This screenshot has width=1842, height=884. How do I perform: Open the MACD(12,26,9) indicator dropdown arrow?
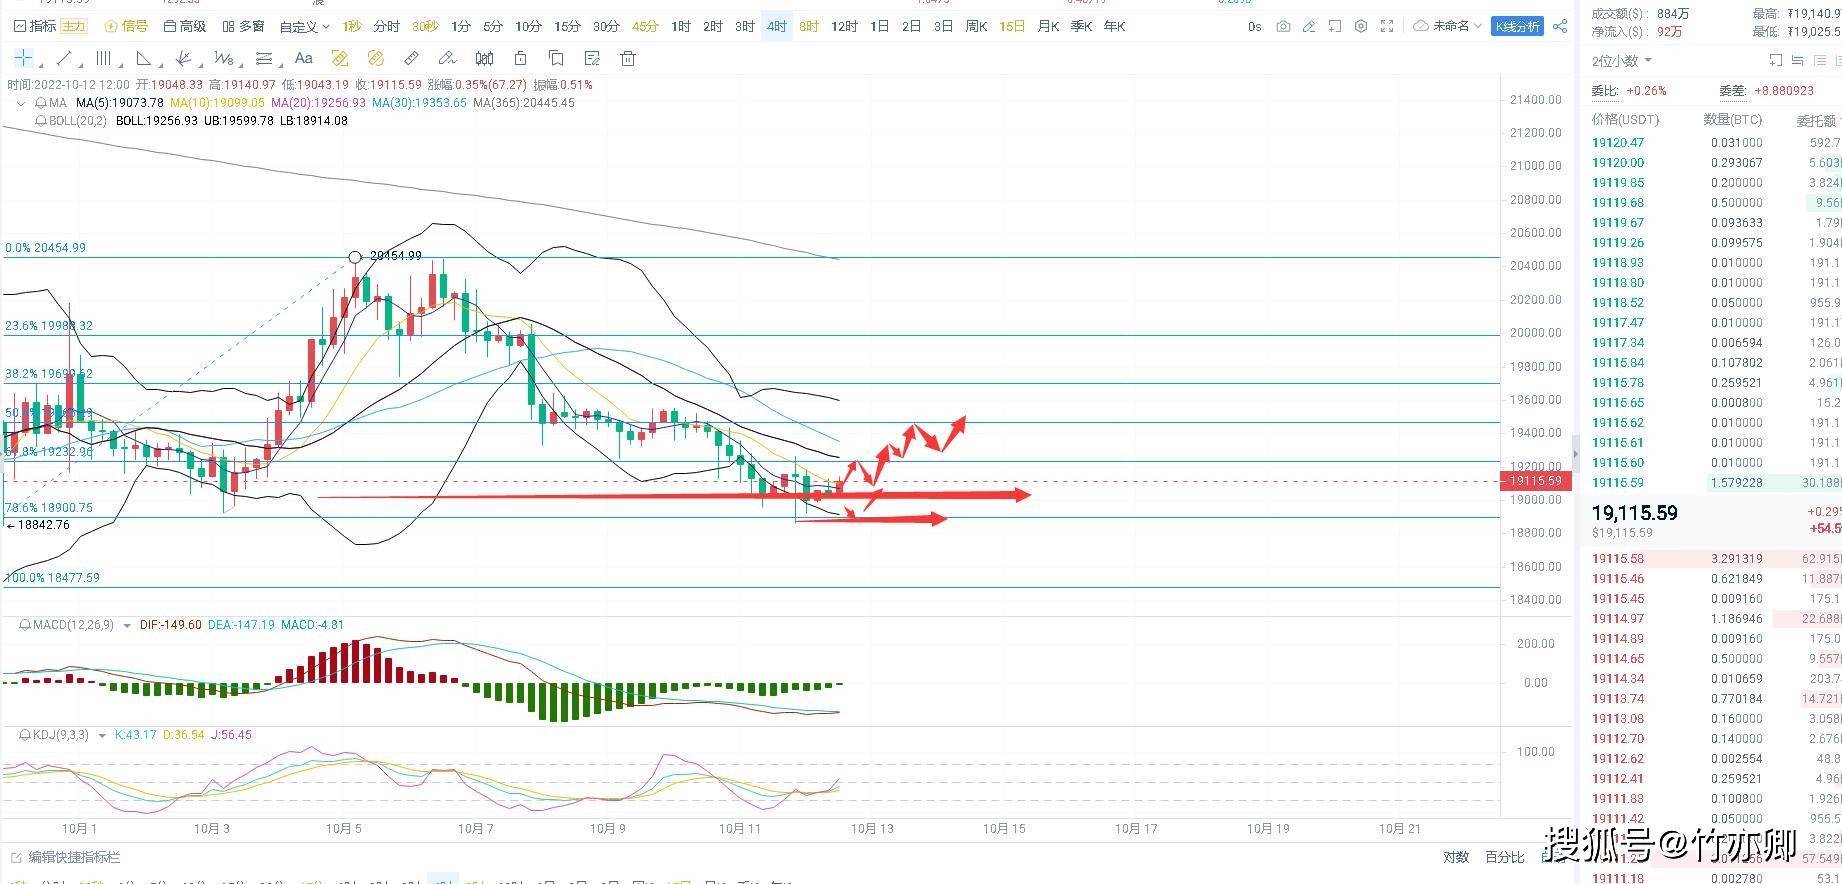[126, 626]
